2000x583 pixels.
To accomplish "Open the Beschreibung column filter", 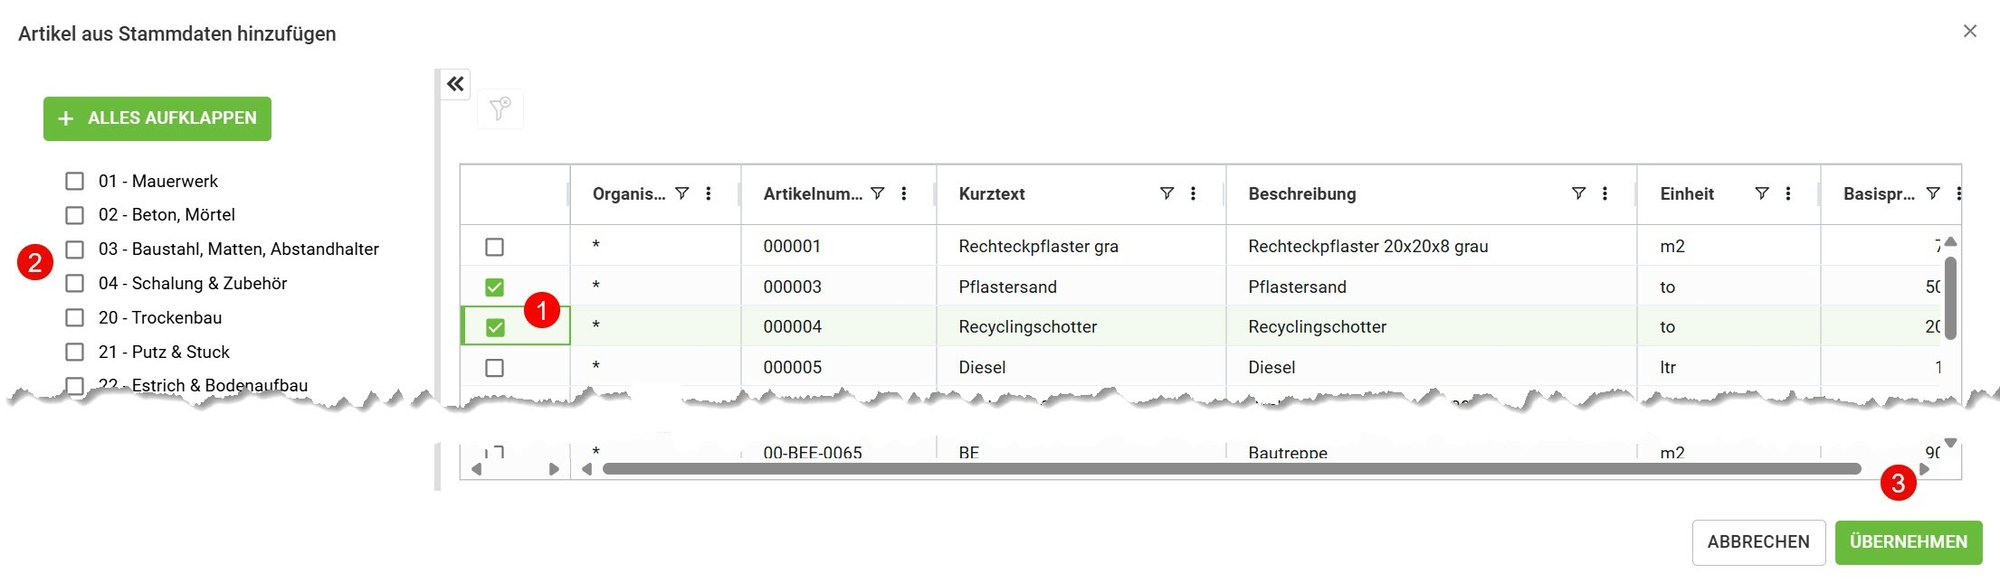I will pyautogui.click(x=1580, y=194).
